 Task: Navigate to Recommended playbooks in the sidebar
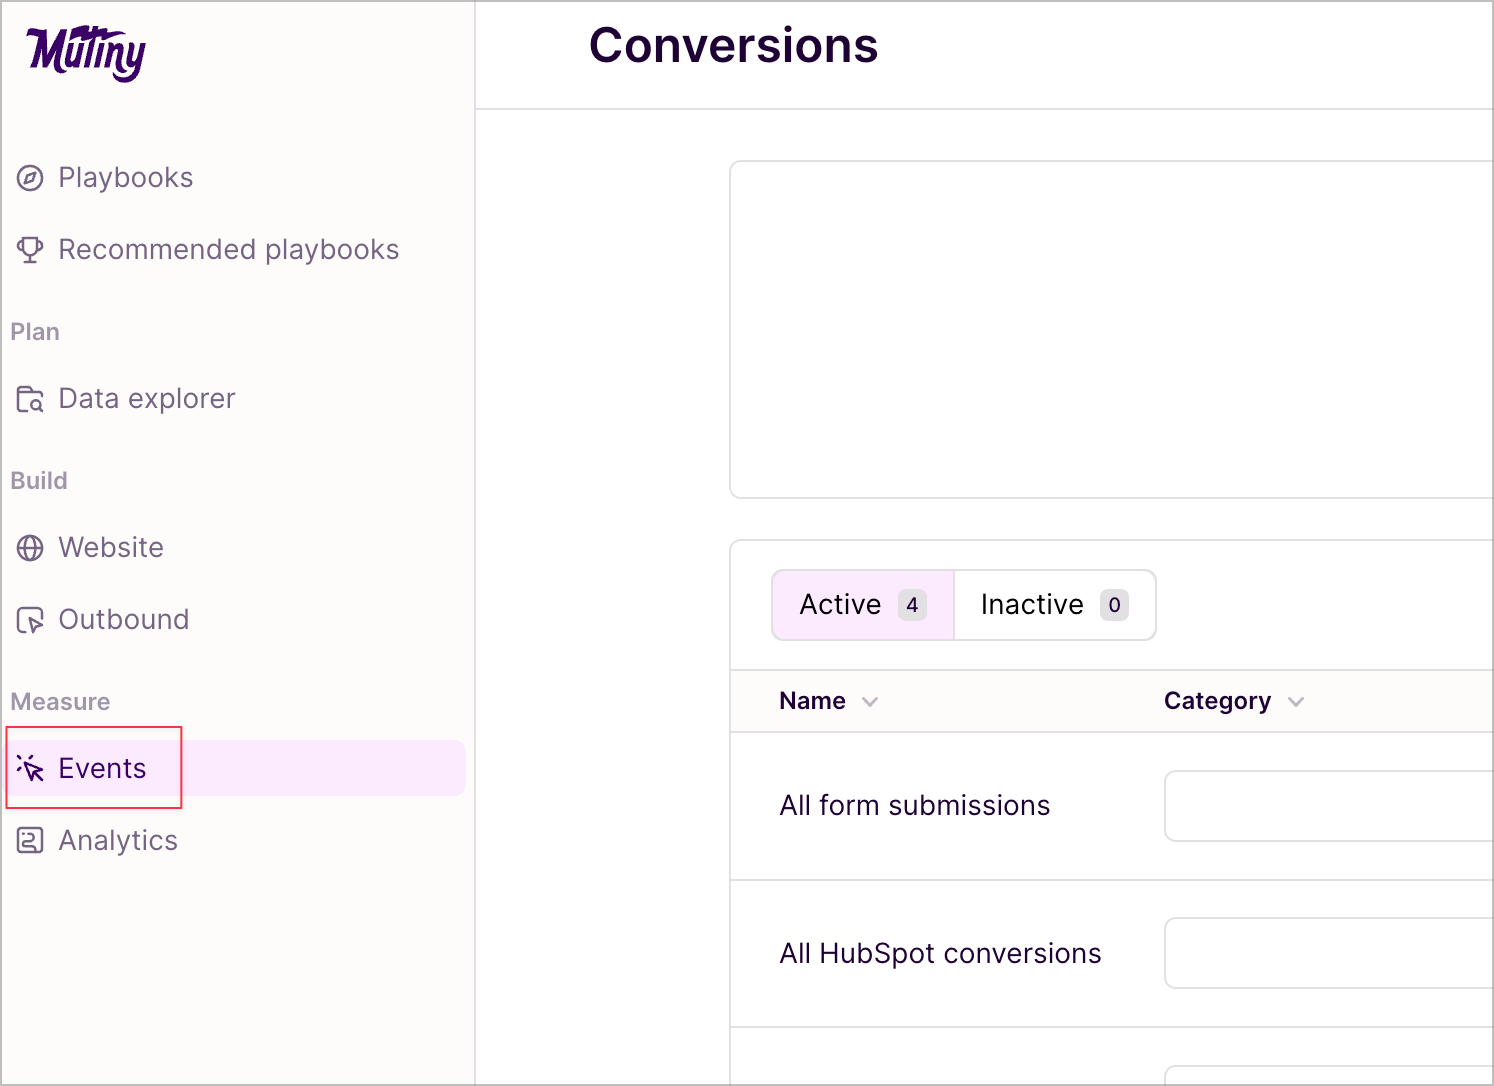(228, 249)
